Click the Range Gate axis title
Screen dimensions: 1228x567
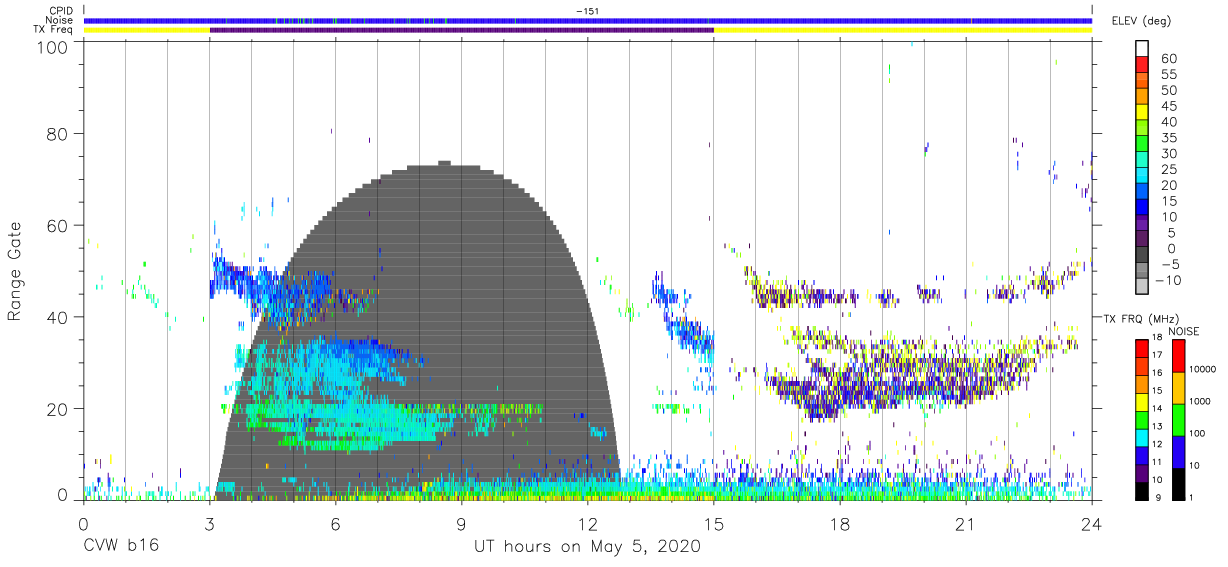click(15, 272)
